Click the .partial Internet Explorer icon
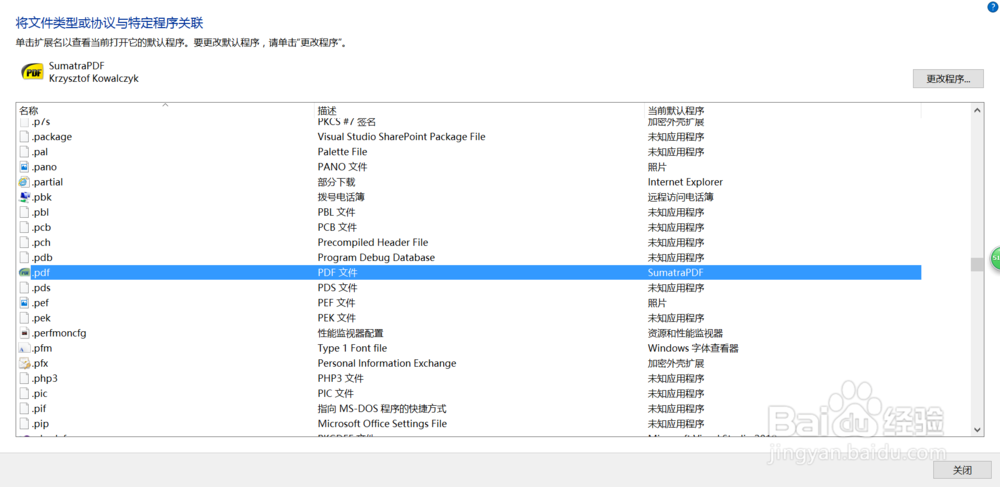The height and width of the screenshot is (487, 1000). click(x=24, y=182)
